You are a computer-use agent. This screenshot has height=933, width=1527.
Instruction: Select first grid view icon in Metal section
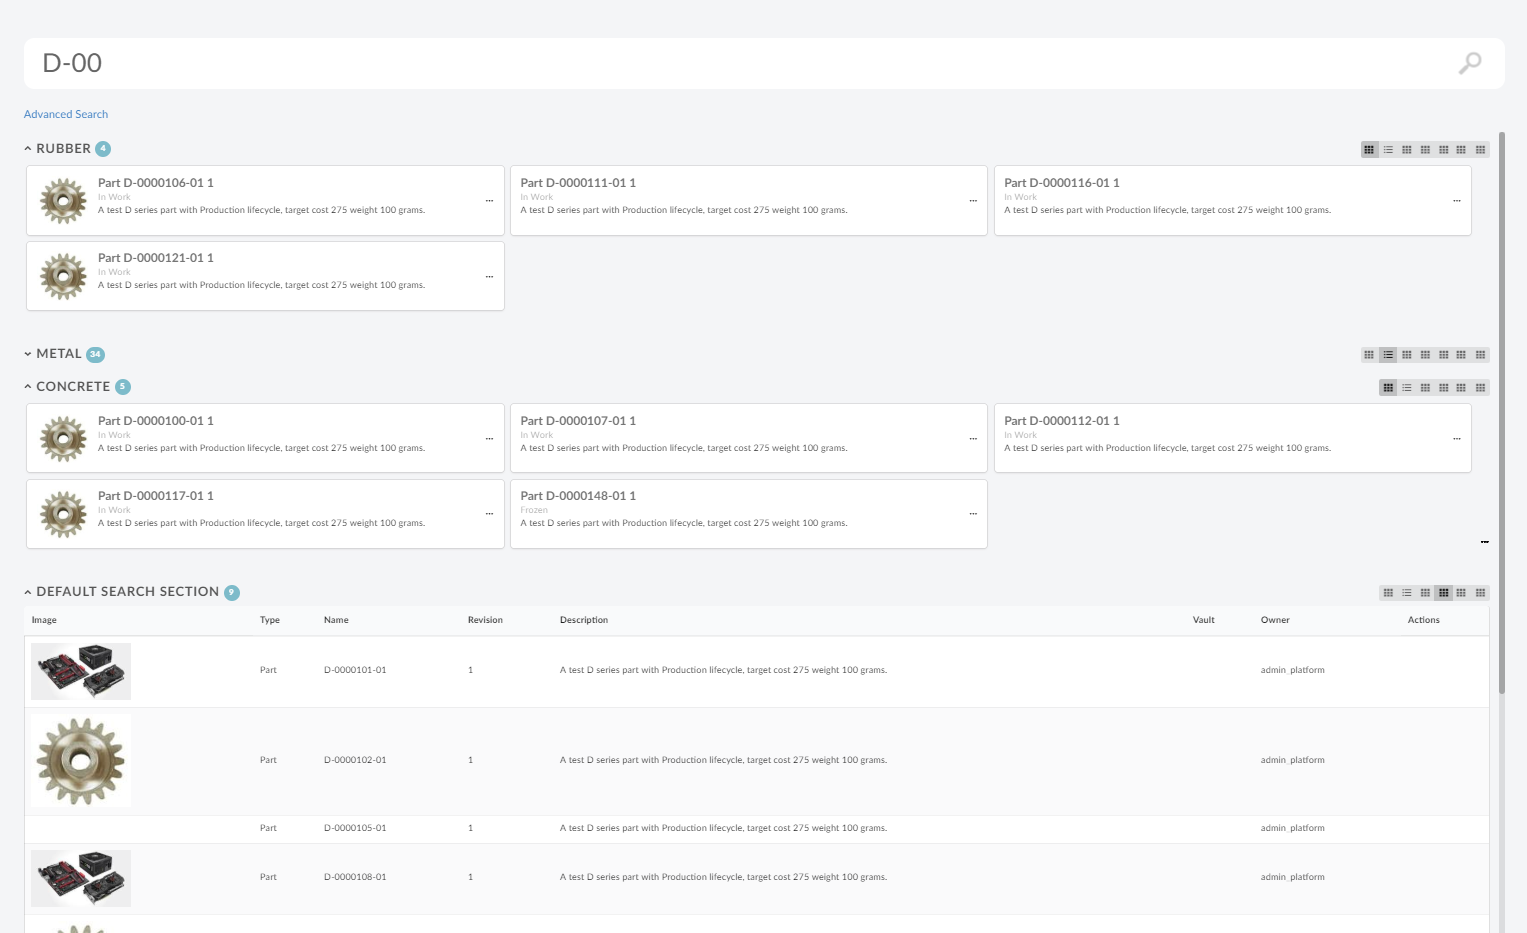[1369, 355]
